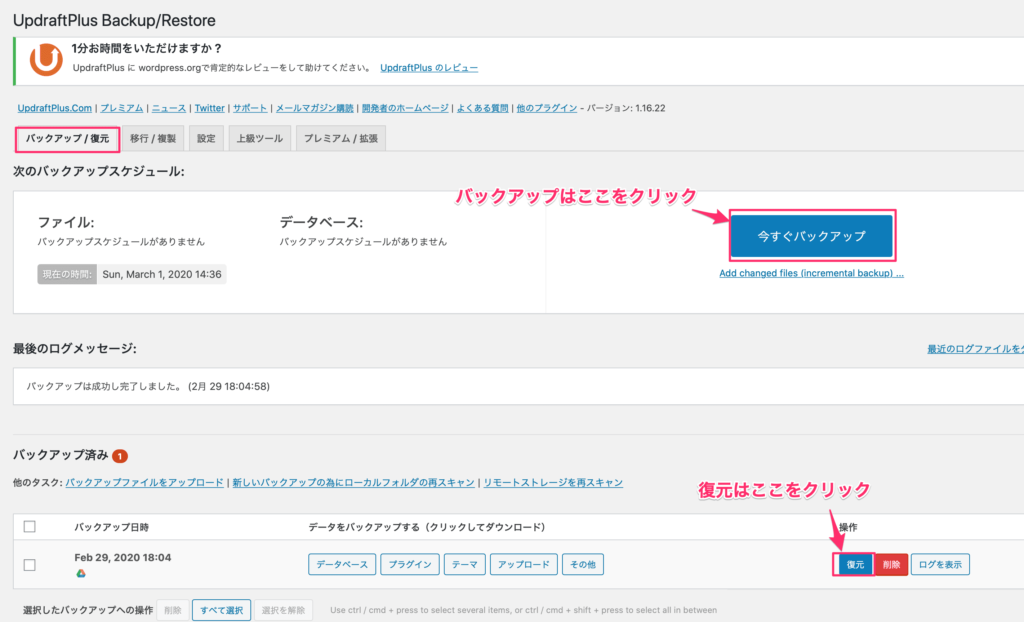Open Add changed files (incremental backup) link
This screenshot has height=622, width=1024.
tap(811, 273)
